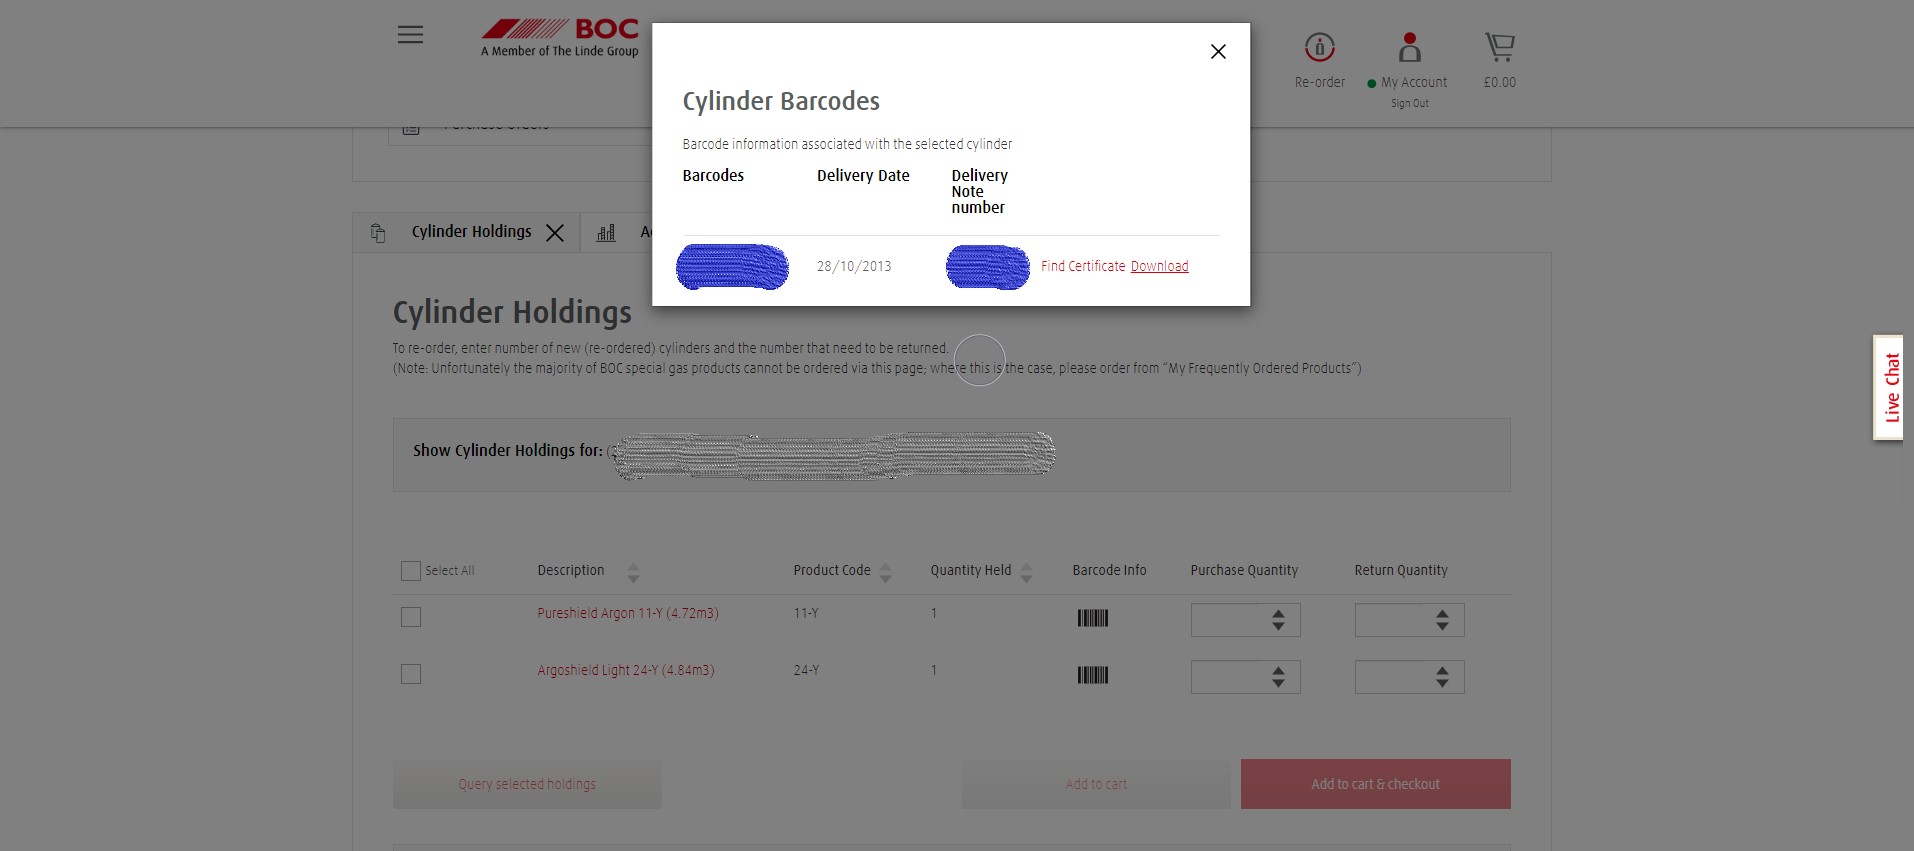This screenshot has height=851, width=1914.
Task: Open the bar chart tab icon
Action: 606,233
